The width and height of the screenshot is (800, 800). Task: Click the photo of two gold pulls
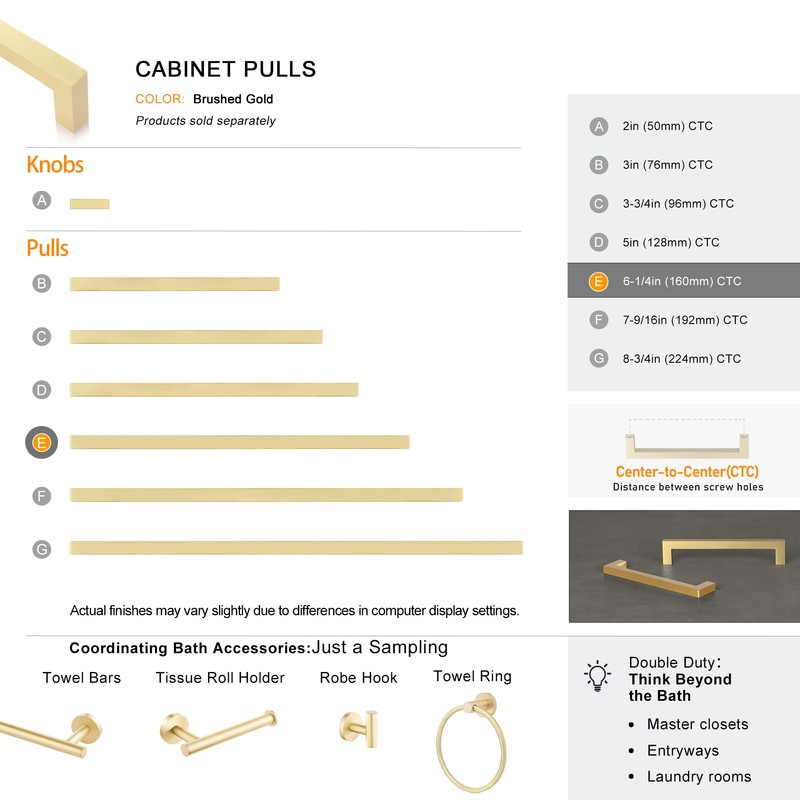coord(684,566)
